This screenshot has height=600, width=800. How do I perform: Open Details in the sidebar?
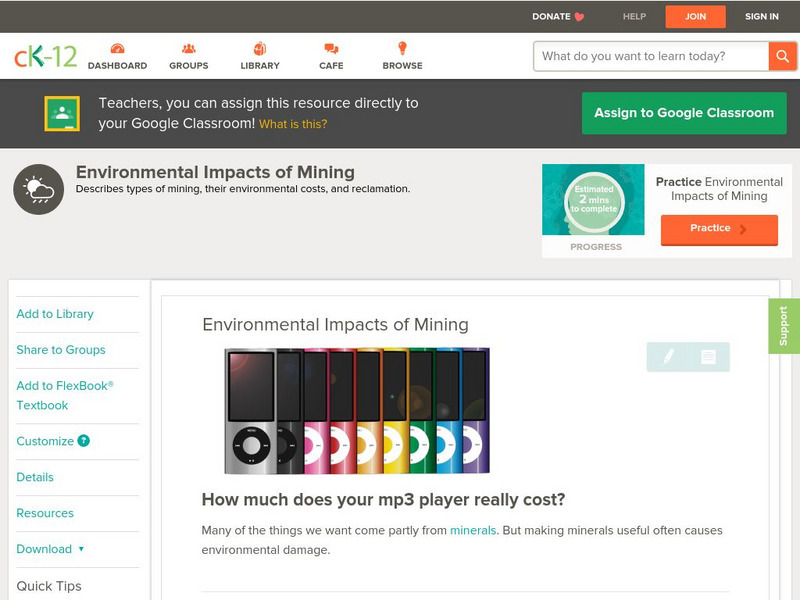click(35, 477)
